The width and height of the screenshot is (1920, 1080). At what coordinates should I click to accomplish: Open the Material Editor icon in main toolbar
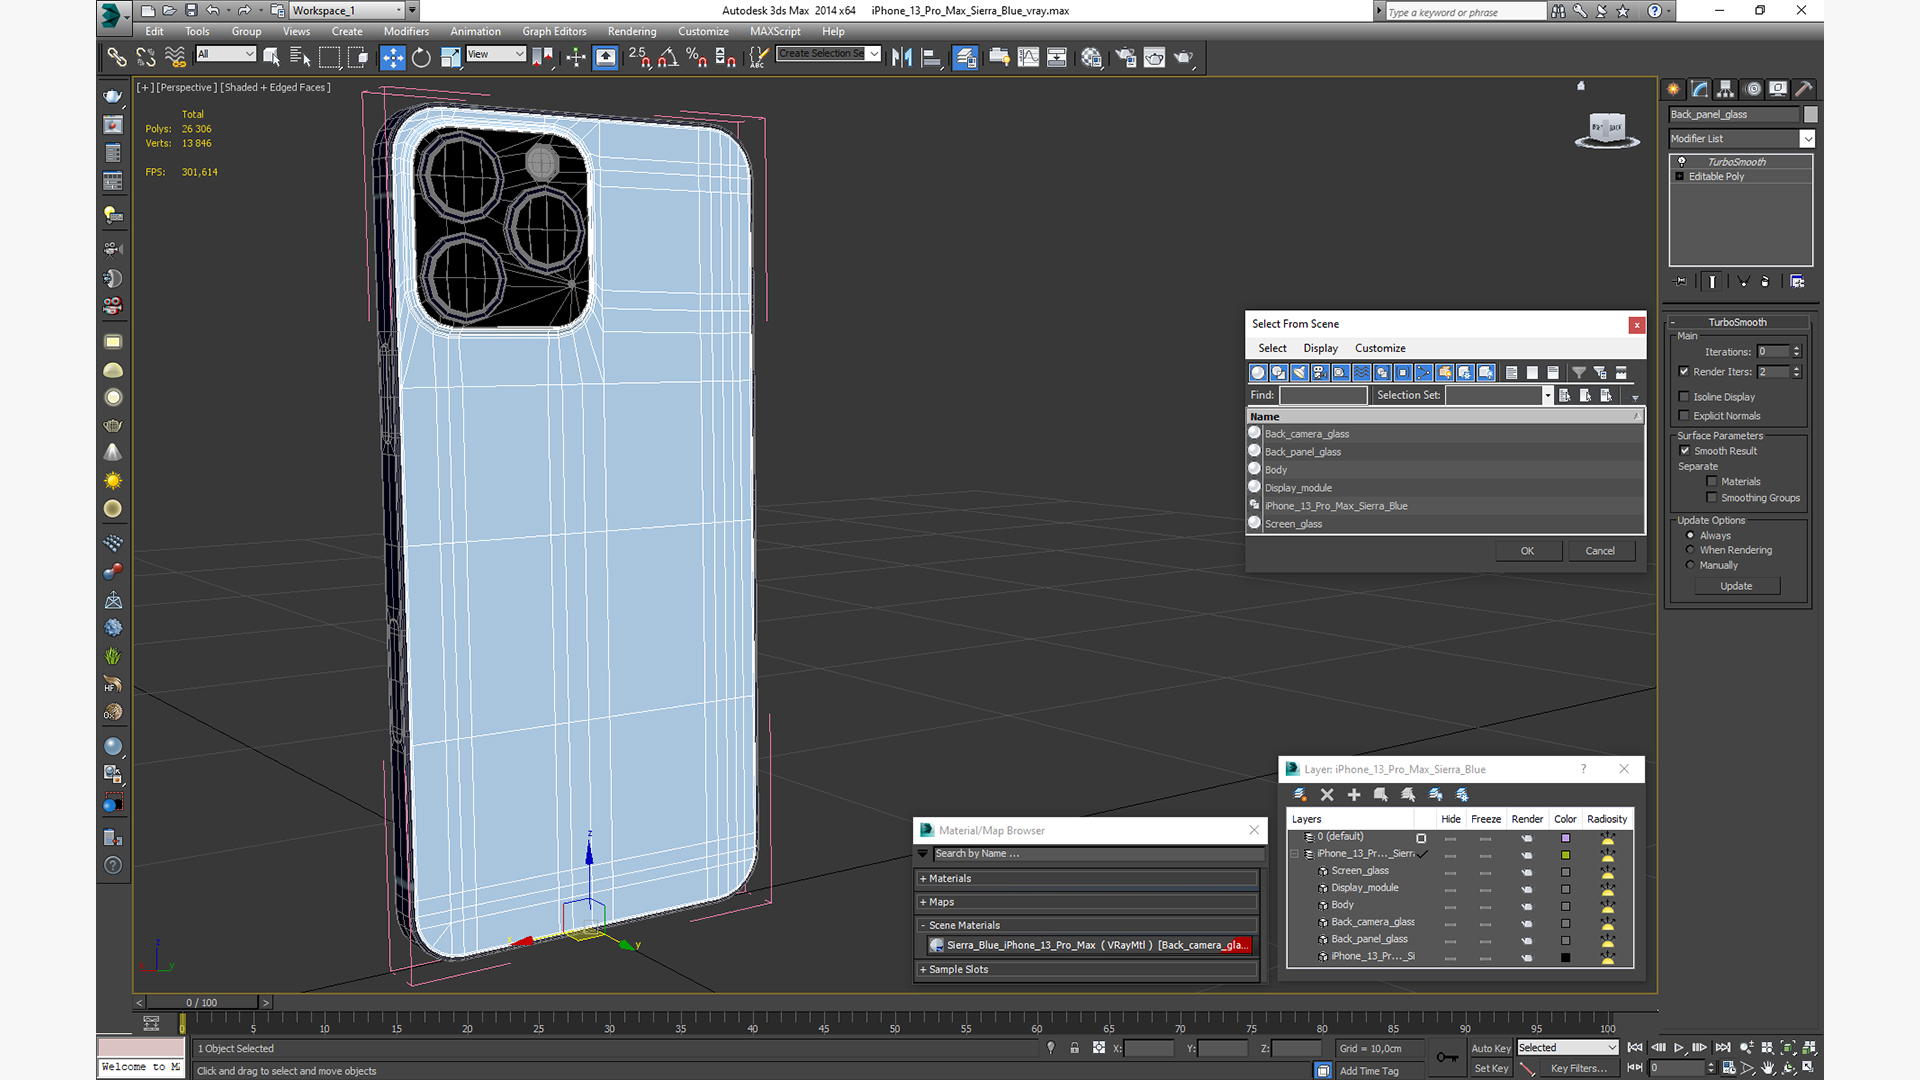(x=1091, y=57)
